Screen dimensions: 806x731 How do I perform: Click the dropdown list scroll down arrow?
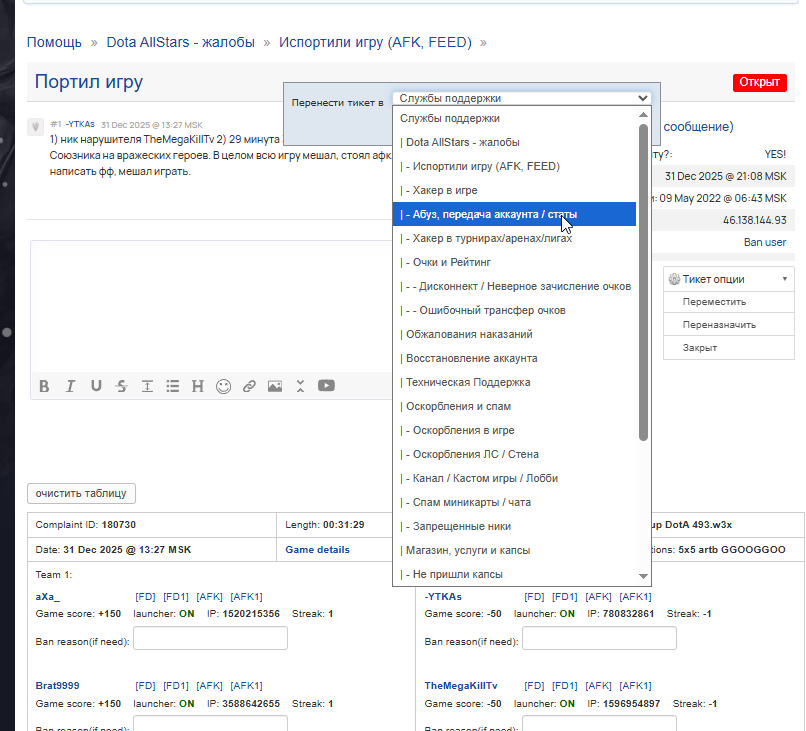pyautogui.click(x=643, y=576)
